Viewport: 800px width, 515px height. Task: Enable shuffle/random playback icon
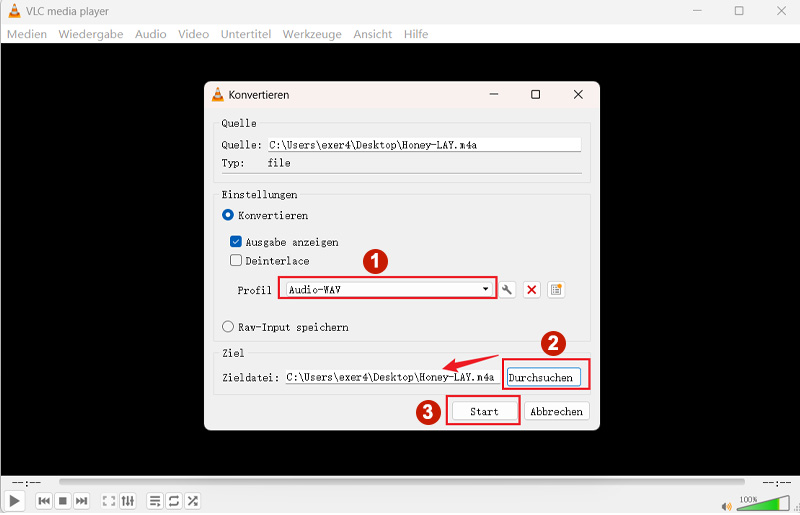coord(193,501)
